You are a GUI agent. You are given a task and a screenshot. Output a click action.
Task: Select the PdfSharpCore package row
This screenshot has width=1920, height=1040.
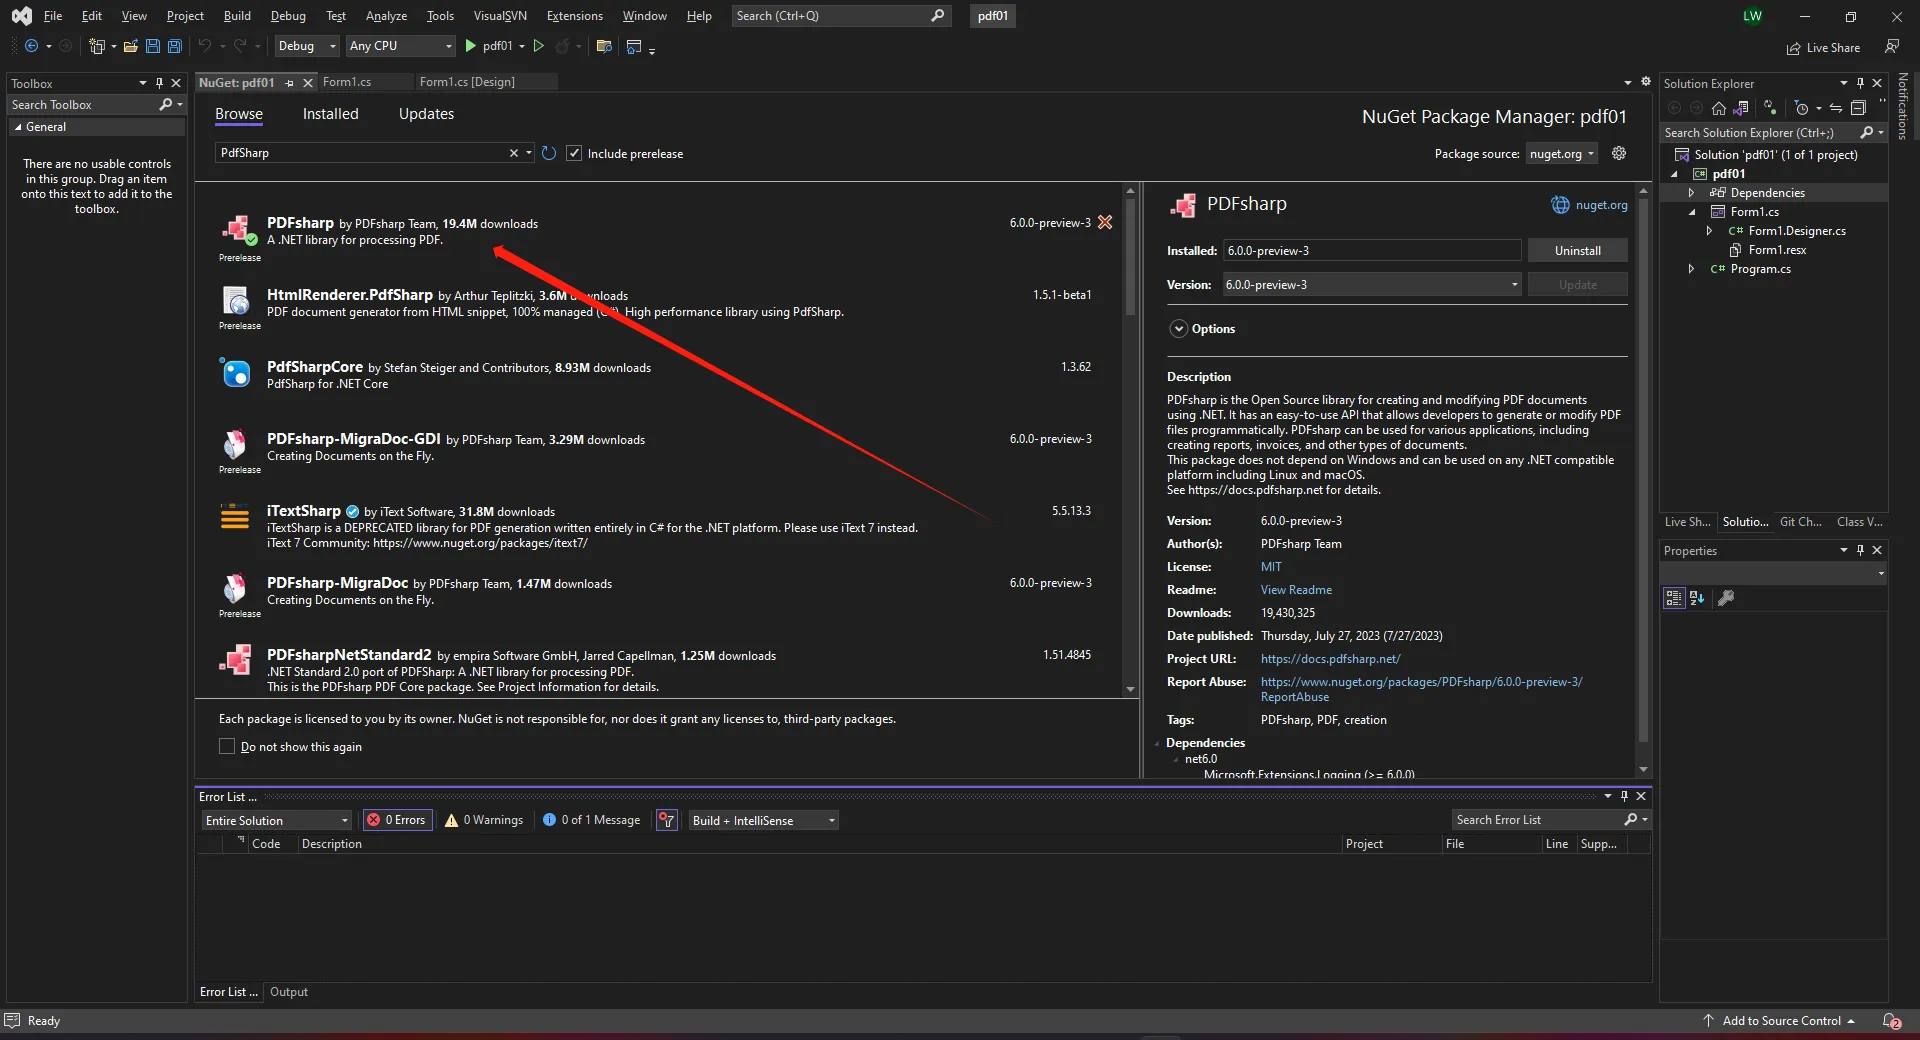660,374
